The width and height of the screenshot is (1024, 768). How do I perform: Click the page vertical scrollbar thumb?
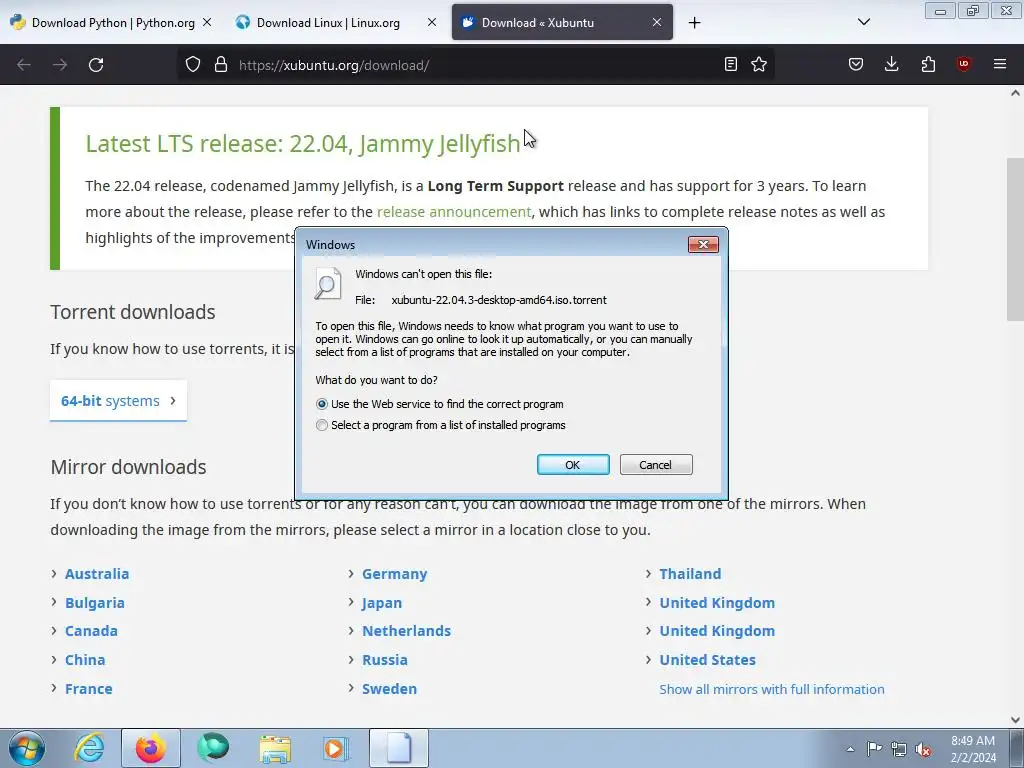pyautogui.click(x=1015, y=239)
